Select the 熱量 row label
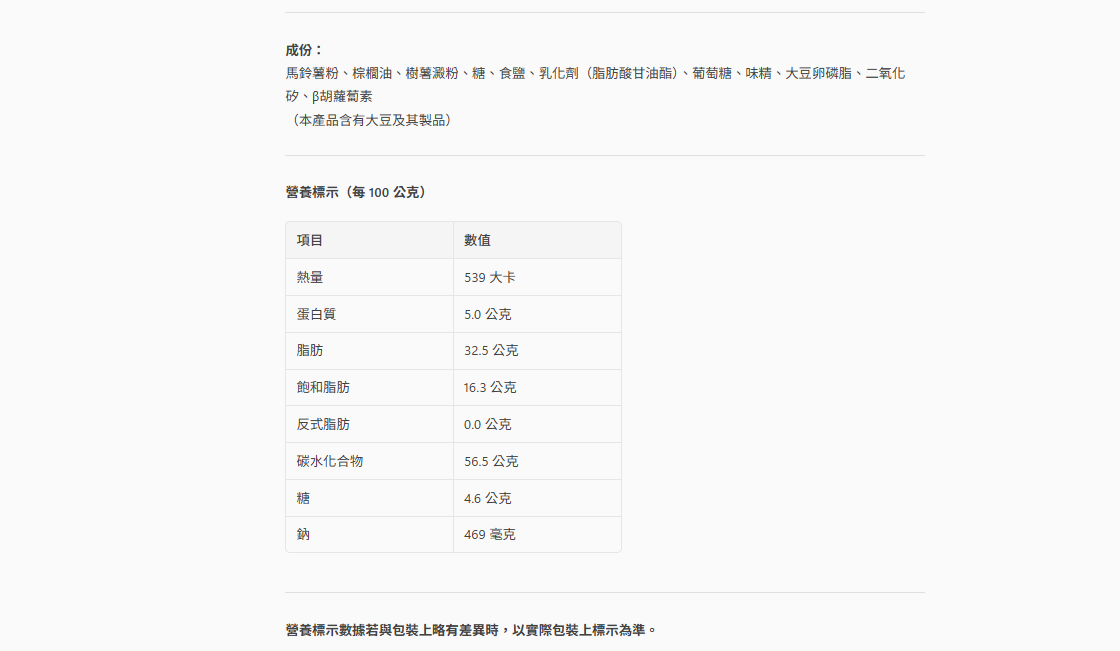Image resolution: width=1120 pixels, height=651 pixels. (x=310, y=277)
